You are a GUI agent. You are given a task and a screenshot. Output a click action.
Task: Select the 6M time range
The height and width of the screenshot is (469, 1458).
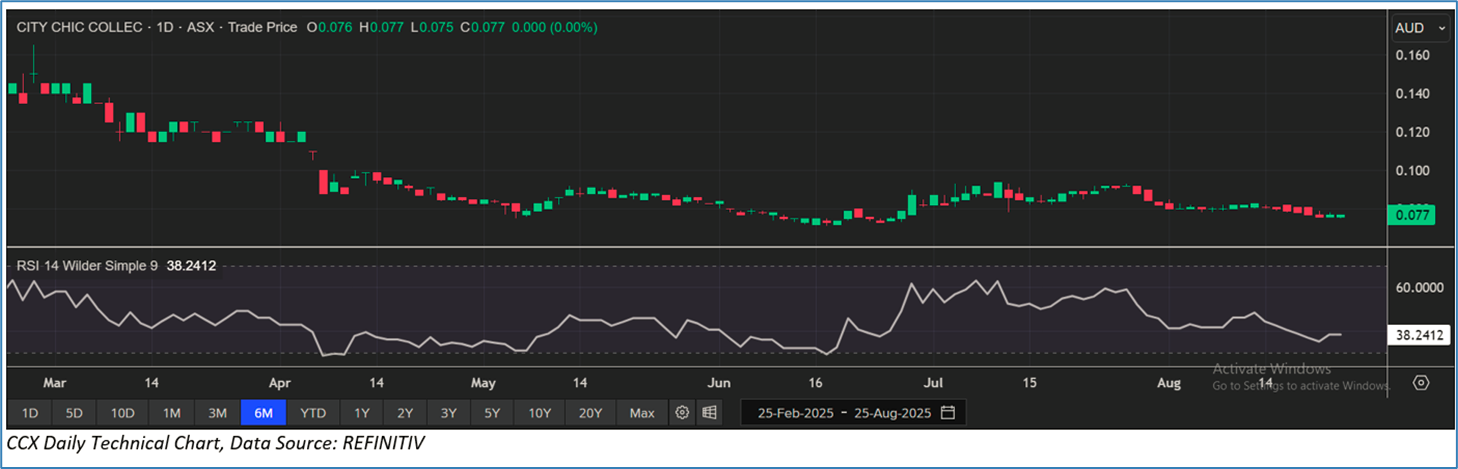265,412
